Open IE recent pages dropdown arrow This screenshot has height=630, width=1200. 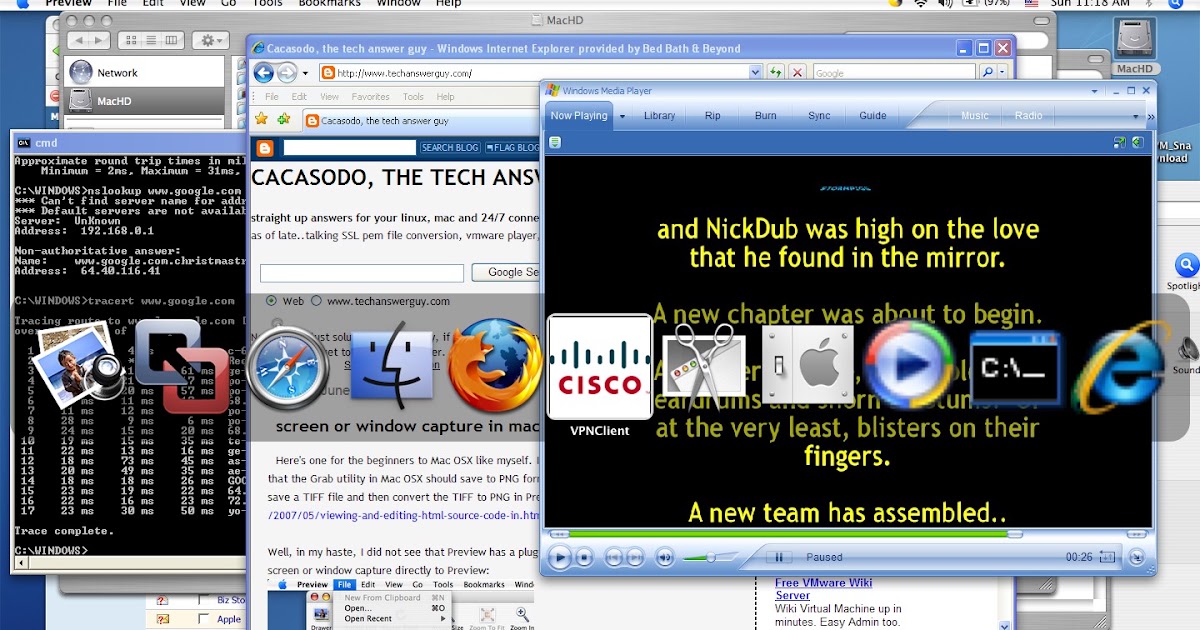[304, 73]
